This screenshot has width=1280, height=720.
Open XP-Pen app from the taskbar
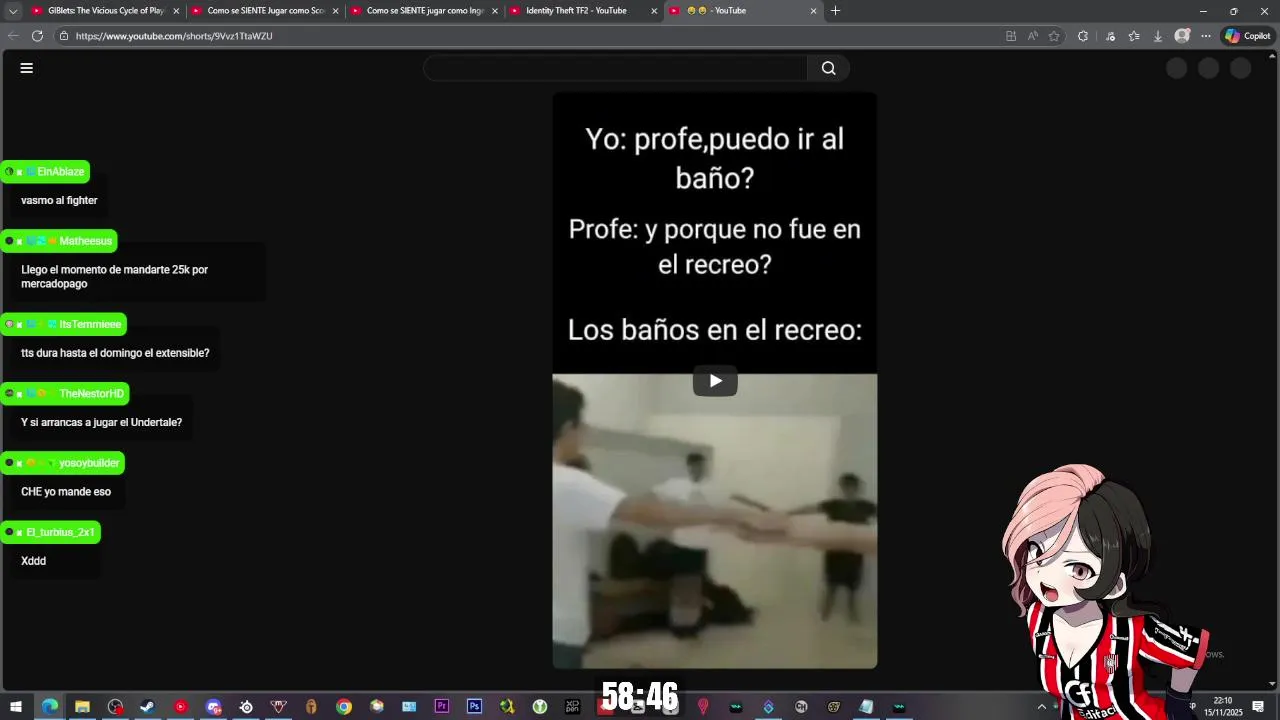pos(572,707)
